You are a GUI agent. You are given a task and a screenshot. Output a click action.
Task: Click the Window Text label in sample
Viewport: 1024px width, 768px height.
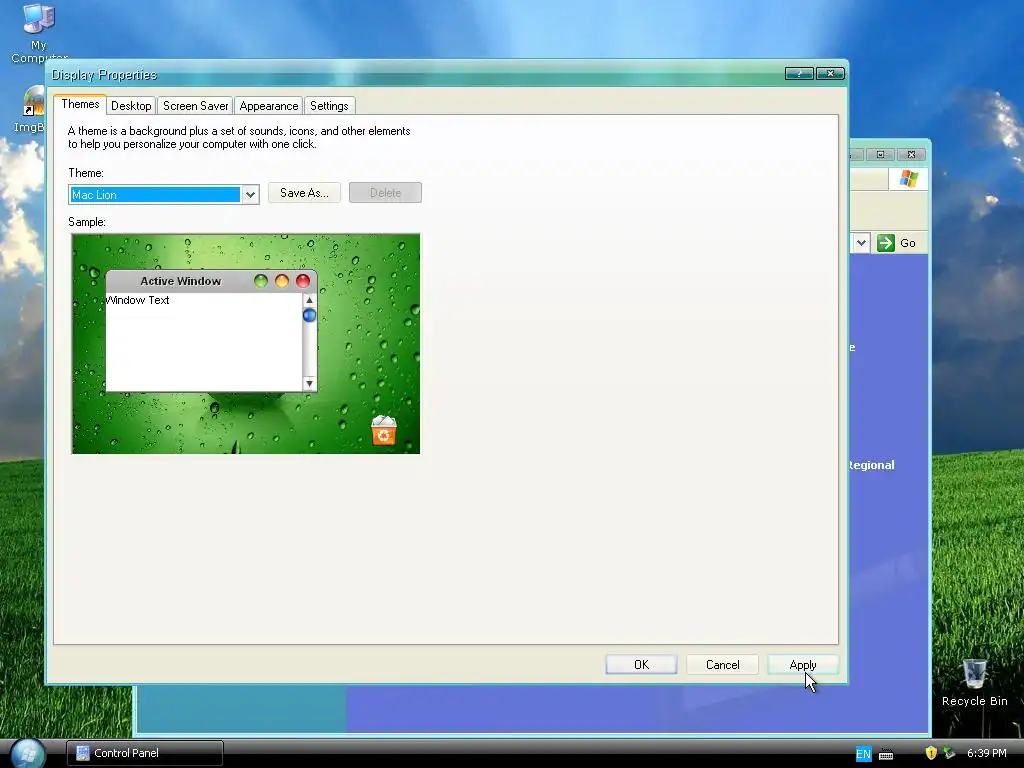138,300
